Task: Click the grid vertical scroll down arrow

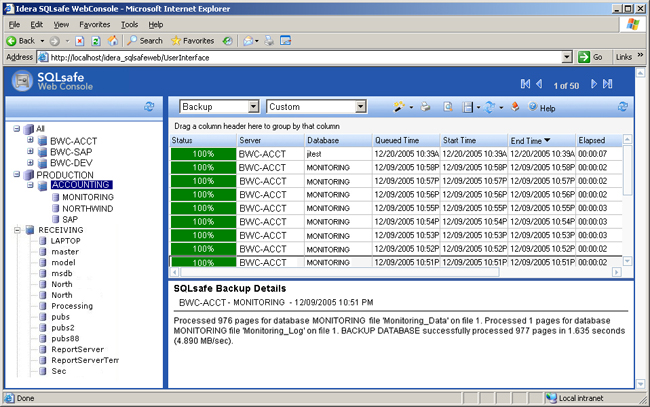Action: 627,261
